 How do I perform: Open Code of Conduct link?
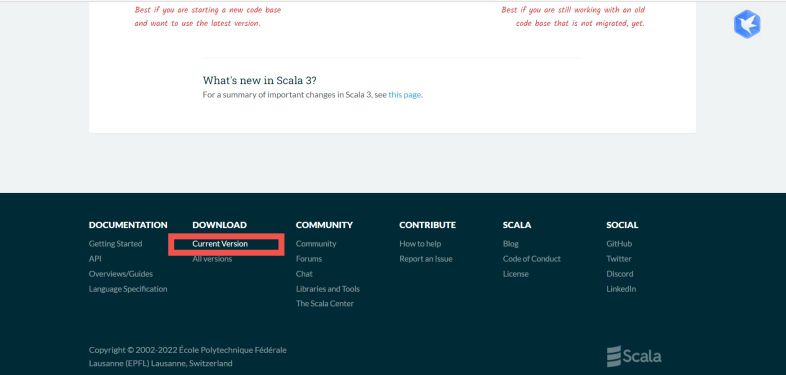point(531,259)
